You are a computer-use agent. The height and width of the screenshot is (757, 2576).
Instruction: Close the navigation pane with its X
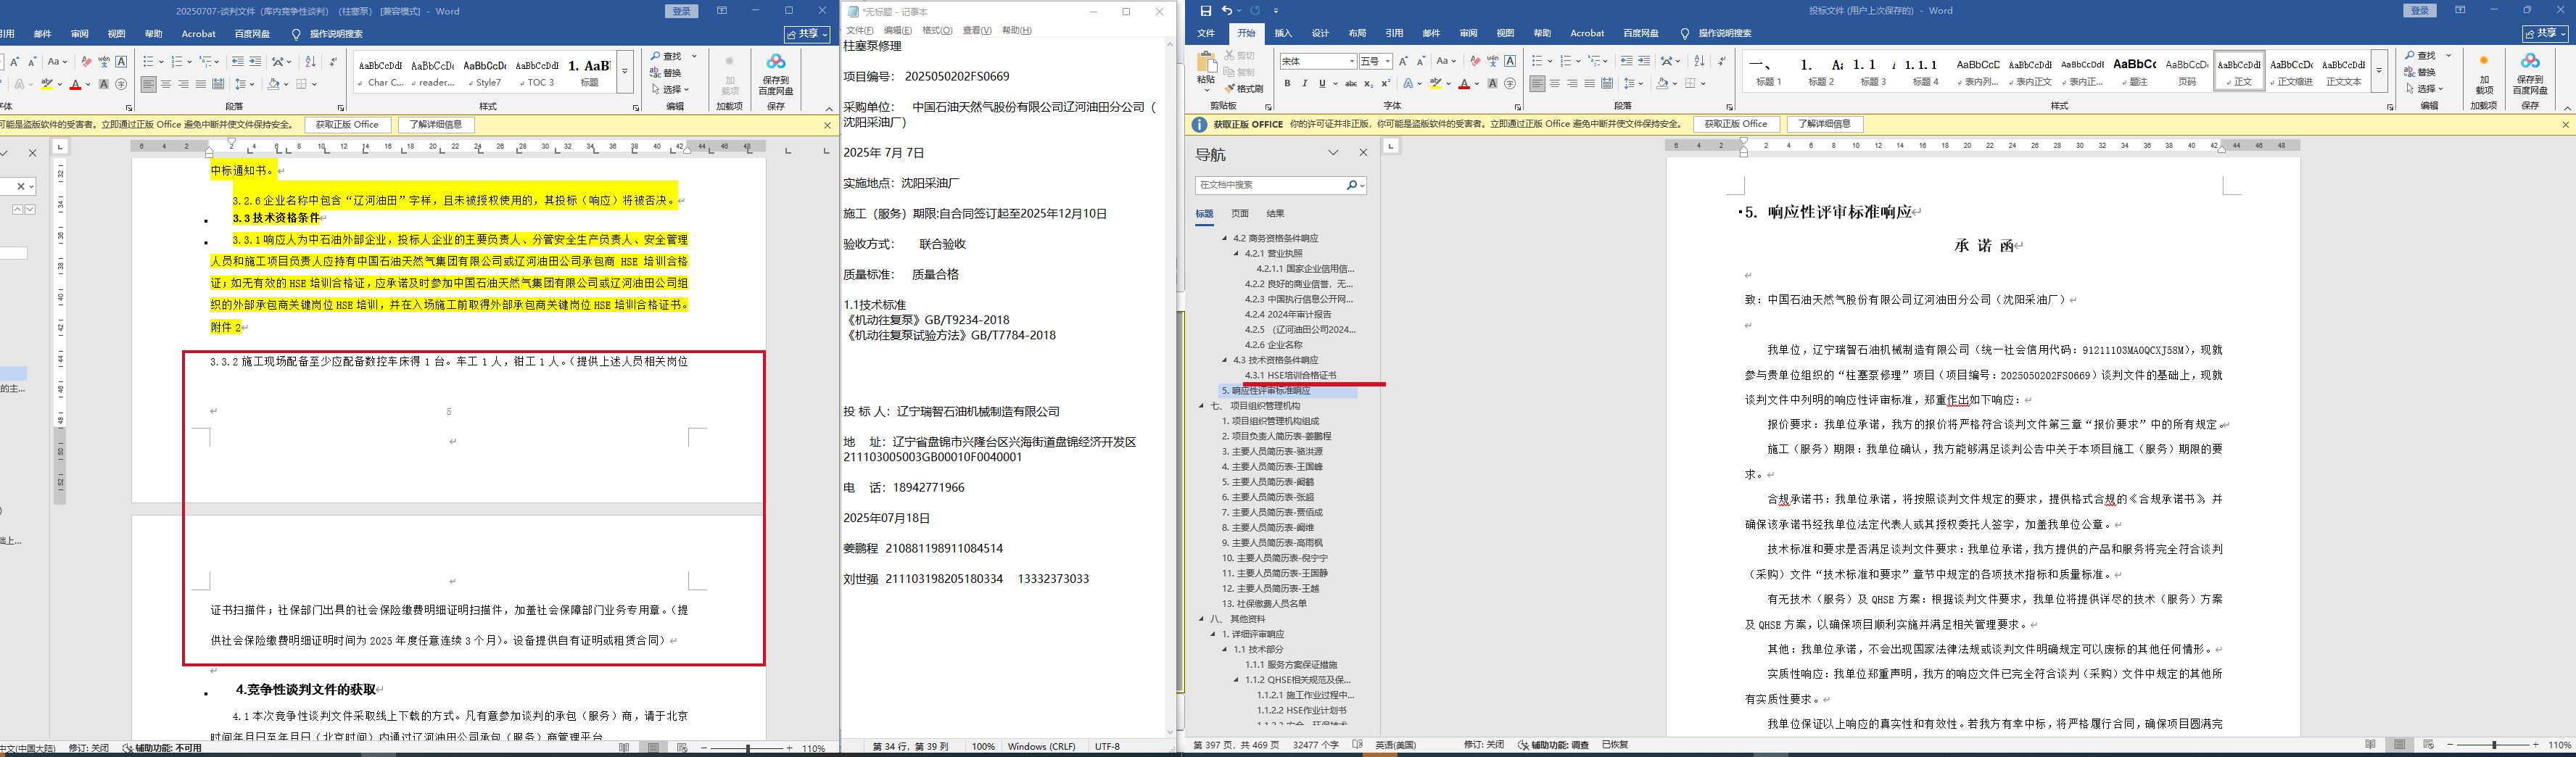click(x=1363, y=153)
